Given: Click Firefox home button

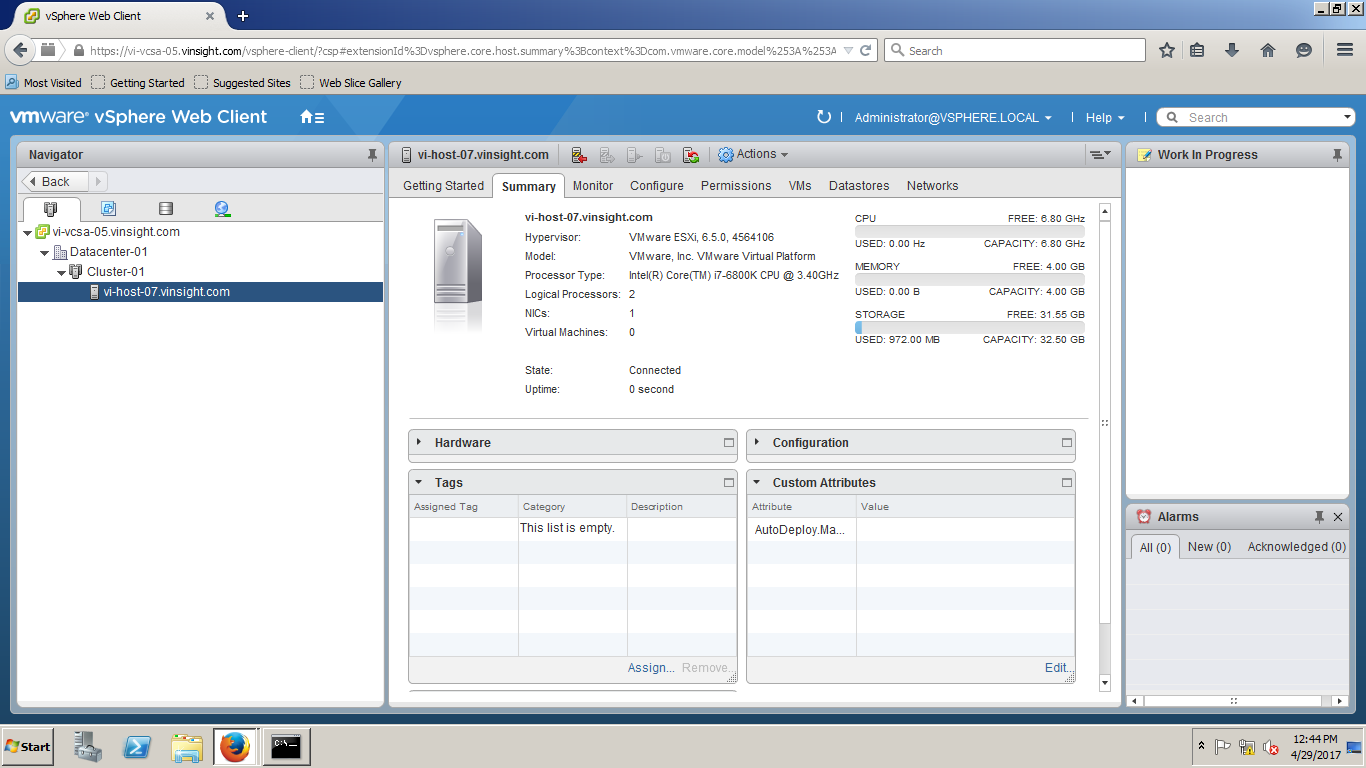Looking at the screenshot, I should pyautogui.click(x=1268, y=50).
